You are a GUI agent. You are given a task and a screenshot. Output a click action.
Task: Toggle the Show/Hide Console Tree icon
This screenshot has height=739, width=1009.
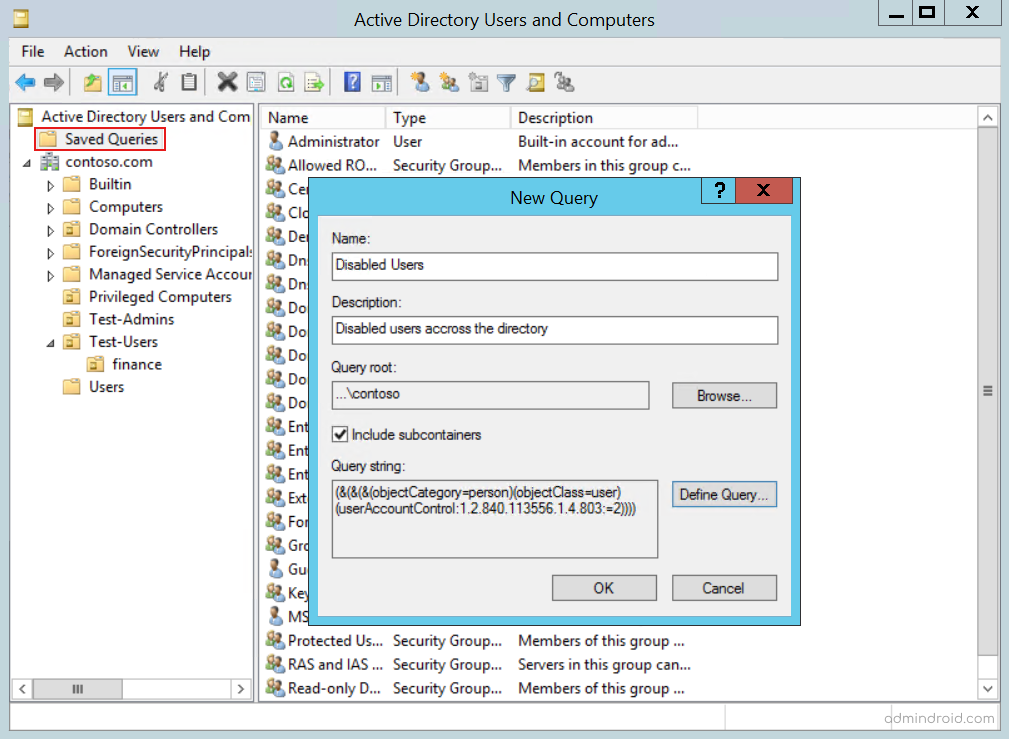coord(121,82)
